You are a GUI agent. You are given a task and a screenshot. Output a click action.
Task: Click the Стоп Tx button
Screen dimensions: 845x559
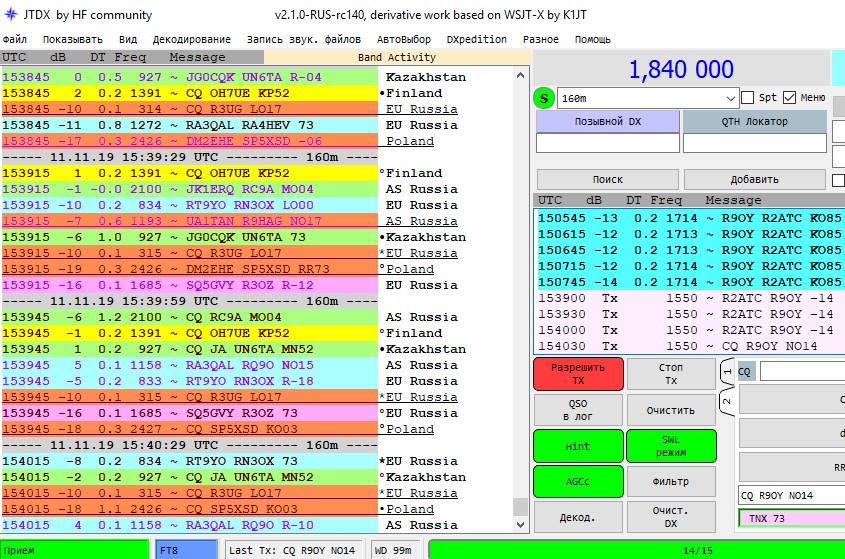click(x=670, y=374)
